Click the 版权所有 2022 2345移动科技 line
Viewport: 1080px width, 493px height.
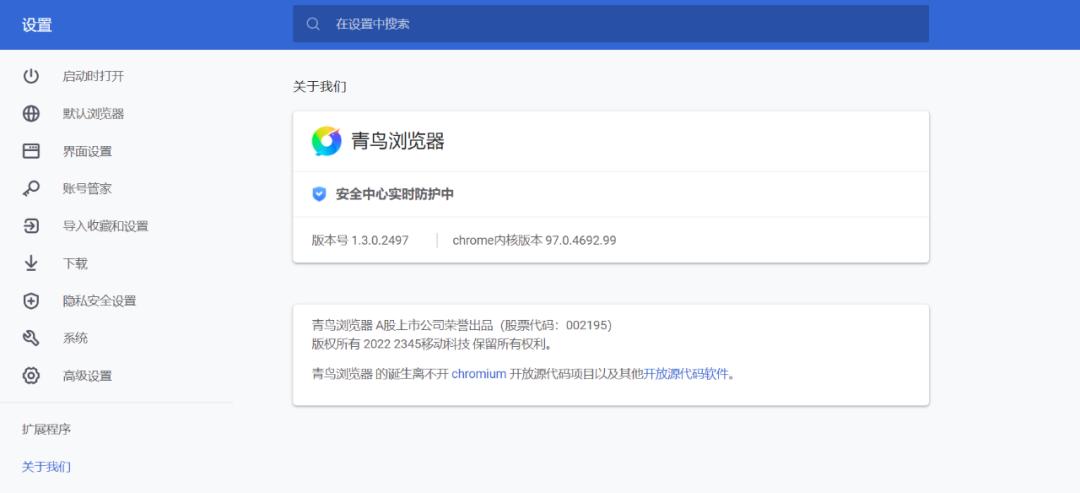432,343
